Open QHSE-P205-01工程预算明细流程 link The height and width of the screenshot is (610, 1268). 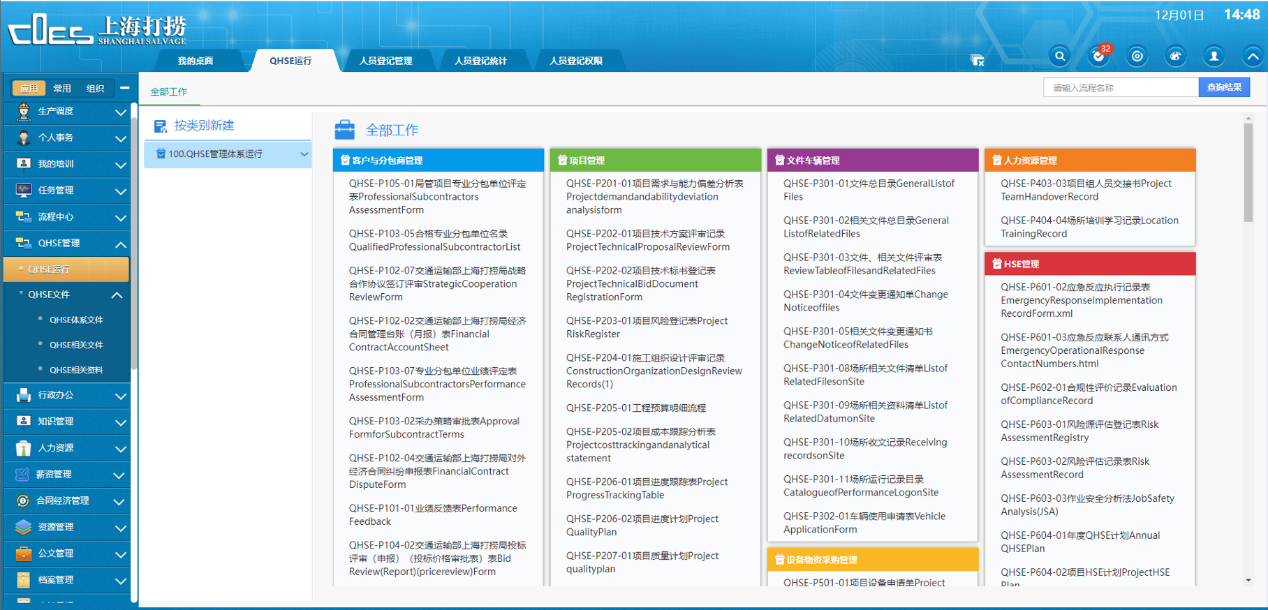coord(636,408)
